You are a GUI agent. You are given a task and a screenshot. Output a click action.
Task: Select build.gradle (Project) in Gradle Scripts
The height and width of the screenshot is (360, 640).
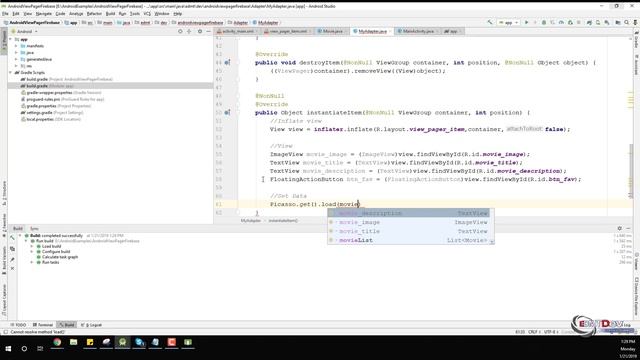coord(67,79)
